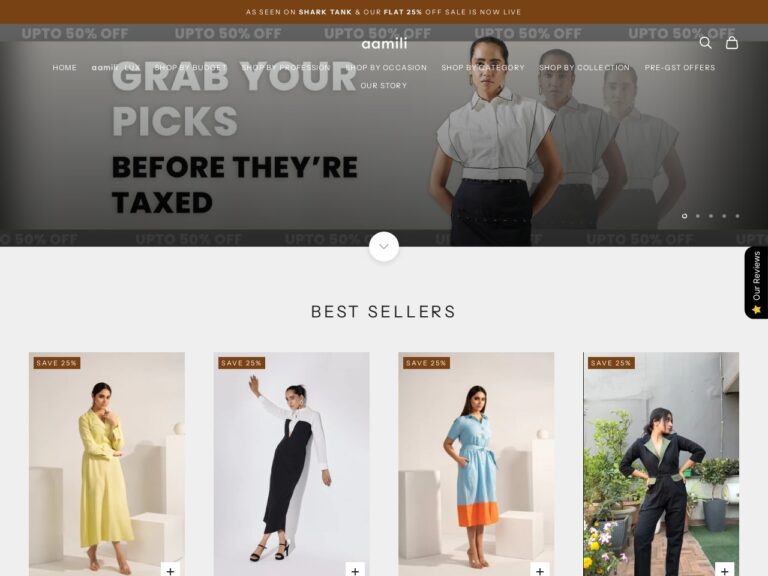Click the scroll-down chevron circle button
Viewport: 768px width, 576px height.
point(384,246)
